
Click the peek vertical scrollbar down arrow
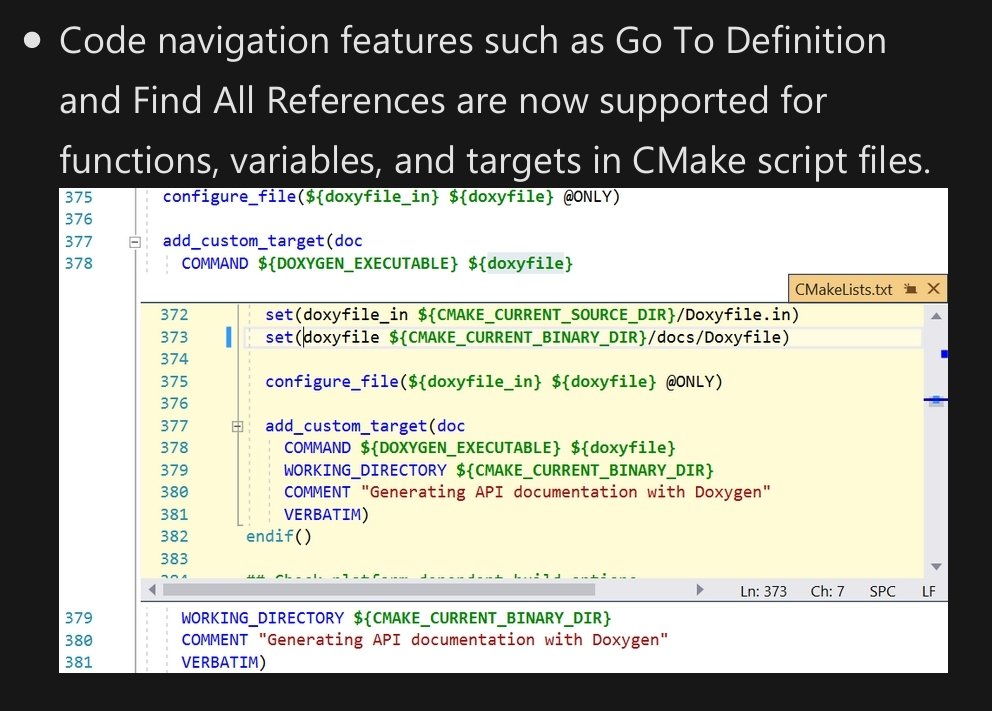936,566
